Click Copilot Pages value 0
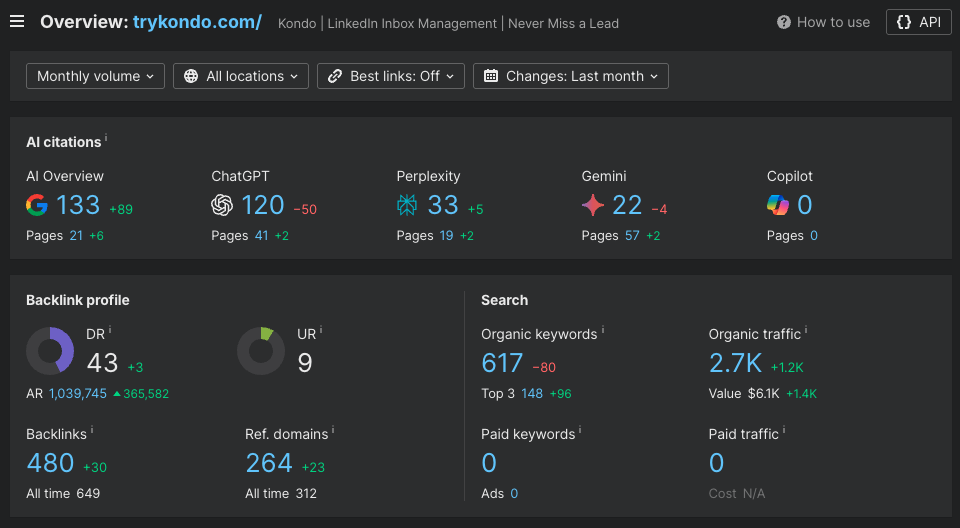This screenshot has width=960, height=528. [814, 236]
